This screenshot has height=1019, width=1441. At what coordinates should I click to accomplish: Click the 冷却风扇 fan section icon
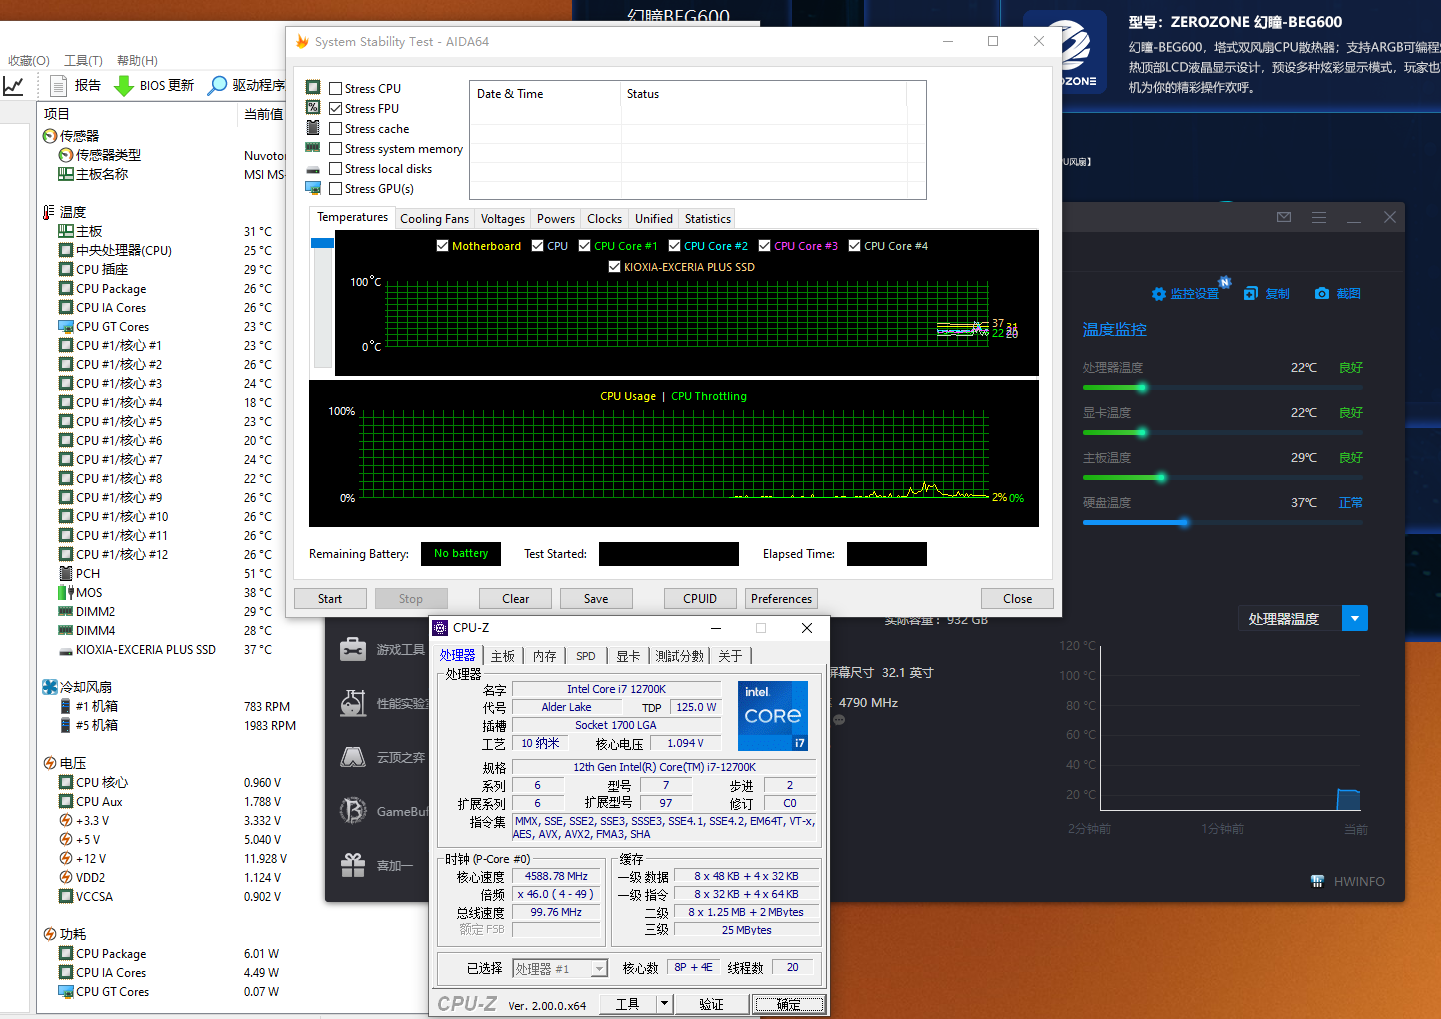(50, 687)
